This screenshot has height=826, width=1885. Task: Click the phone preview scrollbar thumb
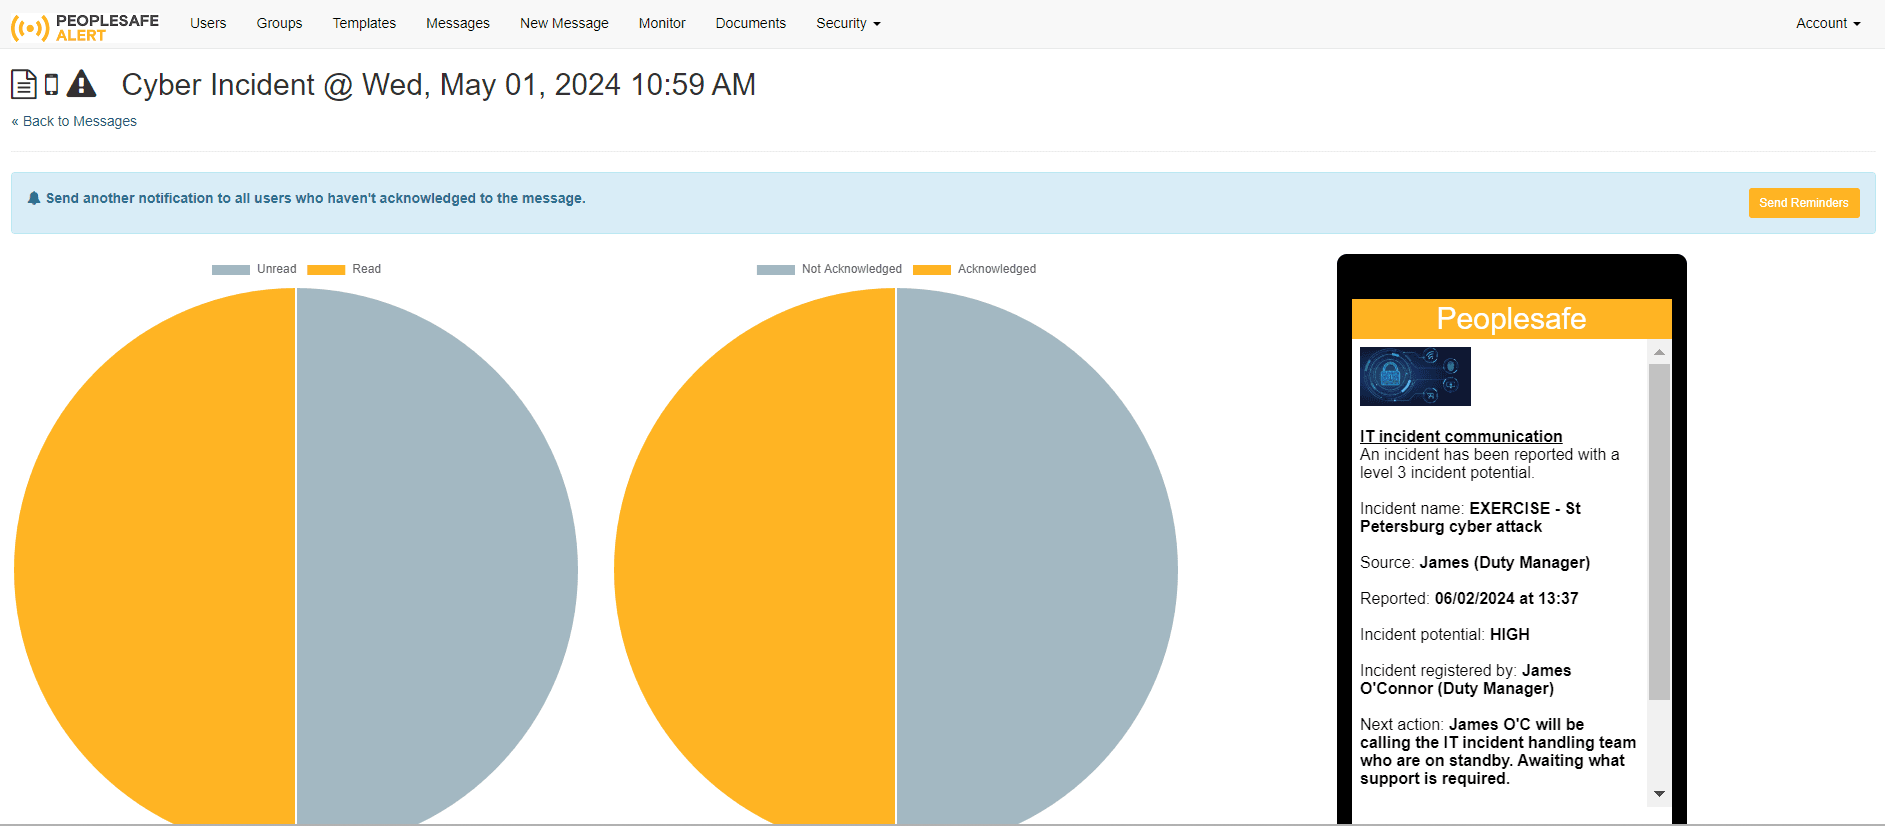coord(1659,532)
